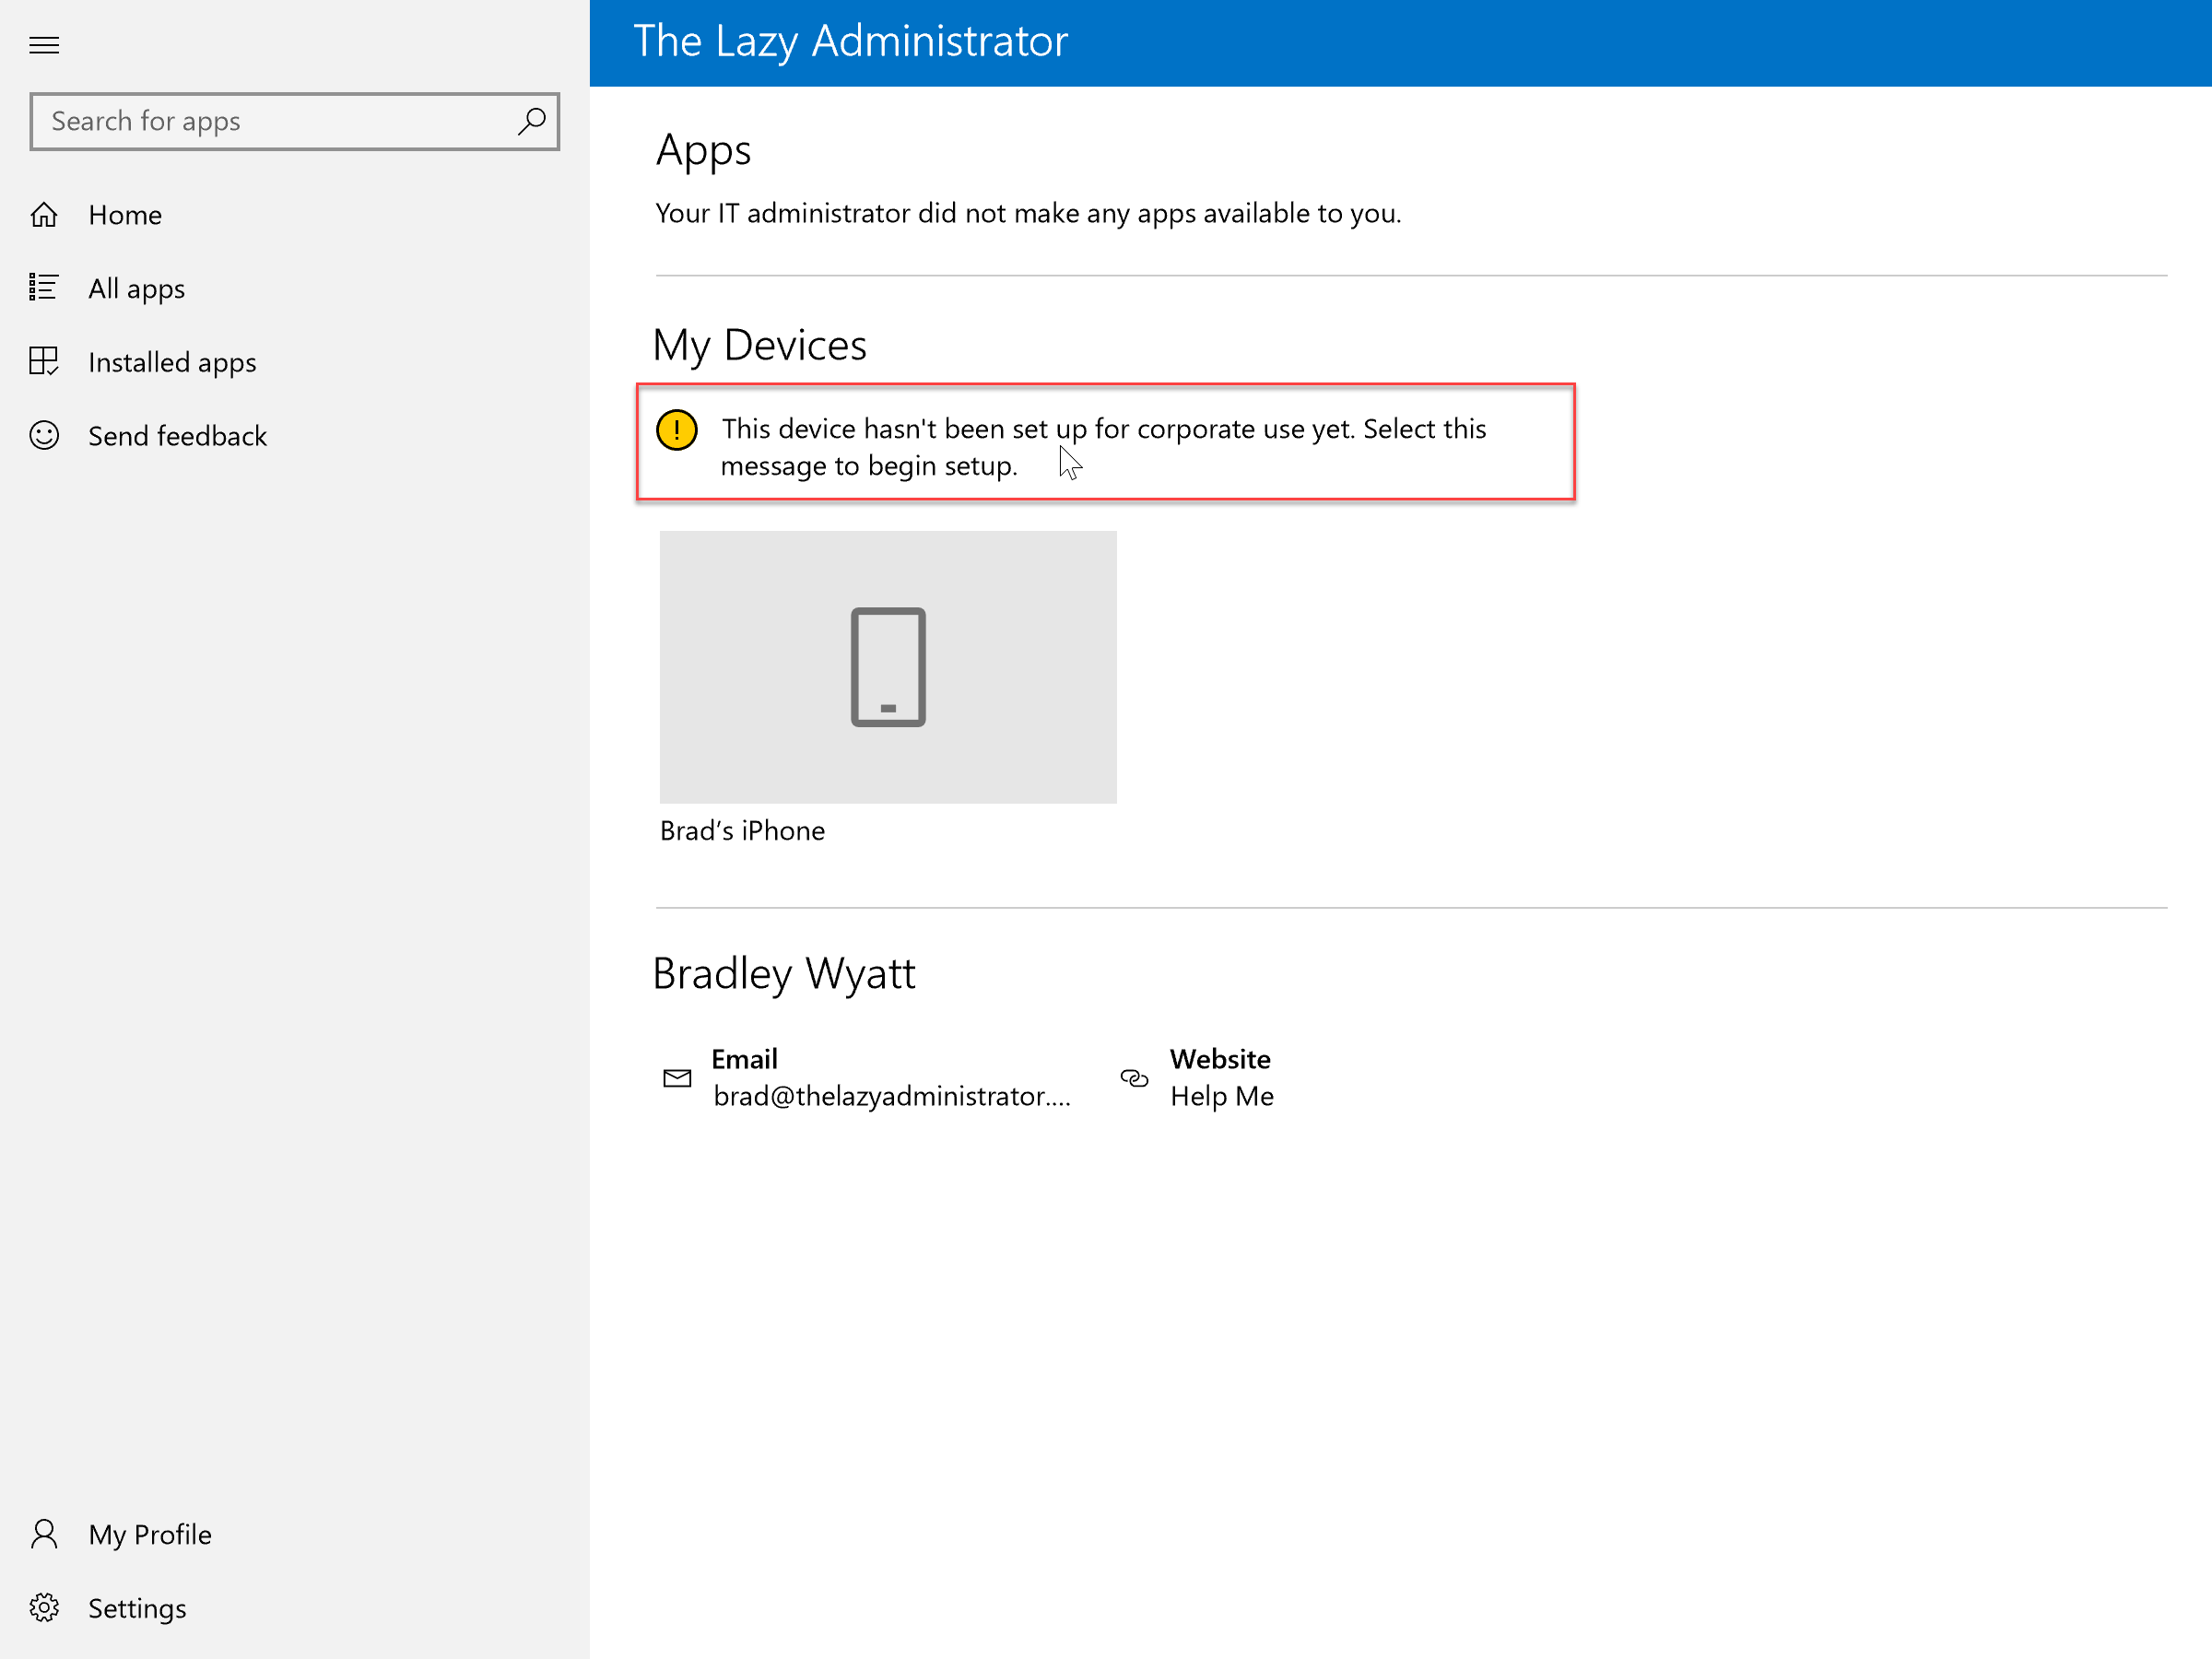The height and width of the screenshot is (1659, 2212).
Task: Open the hamburger navigation menu
Action: coord(44,45)
